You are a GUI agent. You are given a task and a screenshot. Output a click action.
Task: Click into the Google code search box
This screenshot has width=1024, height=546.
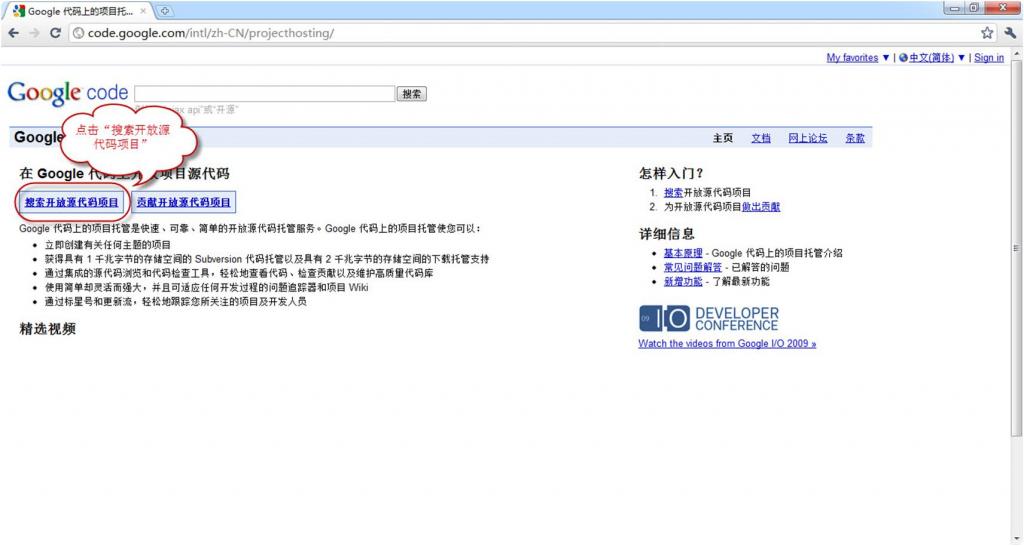point(264,93)
